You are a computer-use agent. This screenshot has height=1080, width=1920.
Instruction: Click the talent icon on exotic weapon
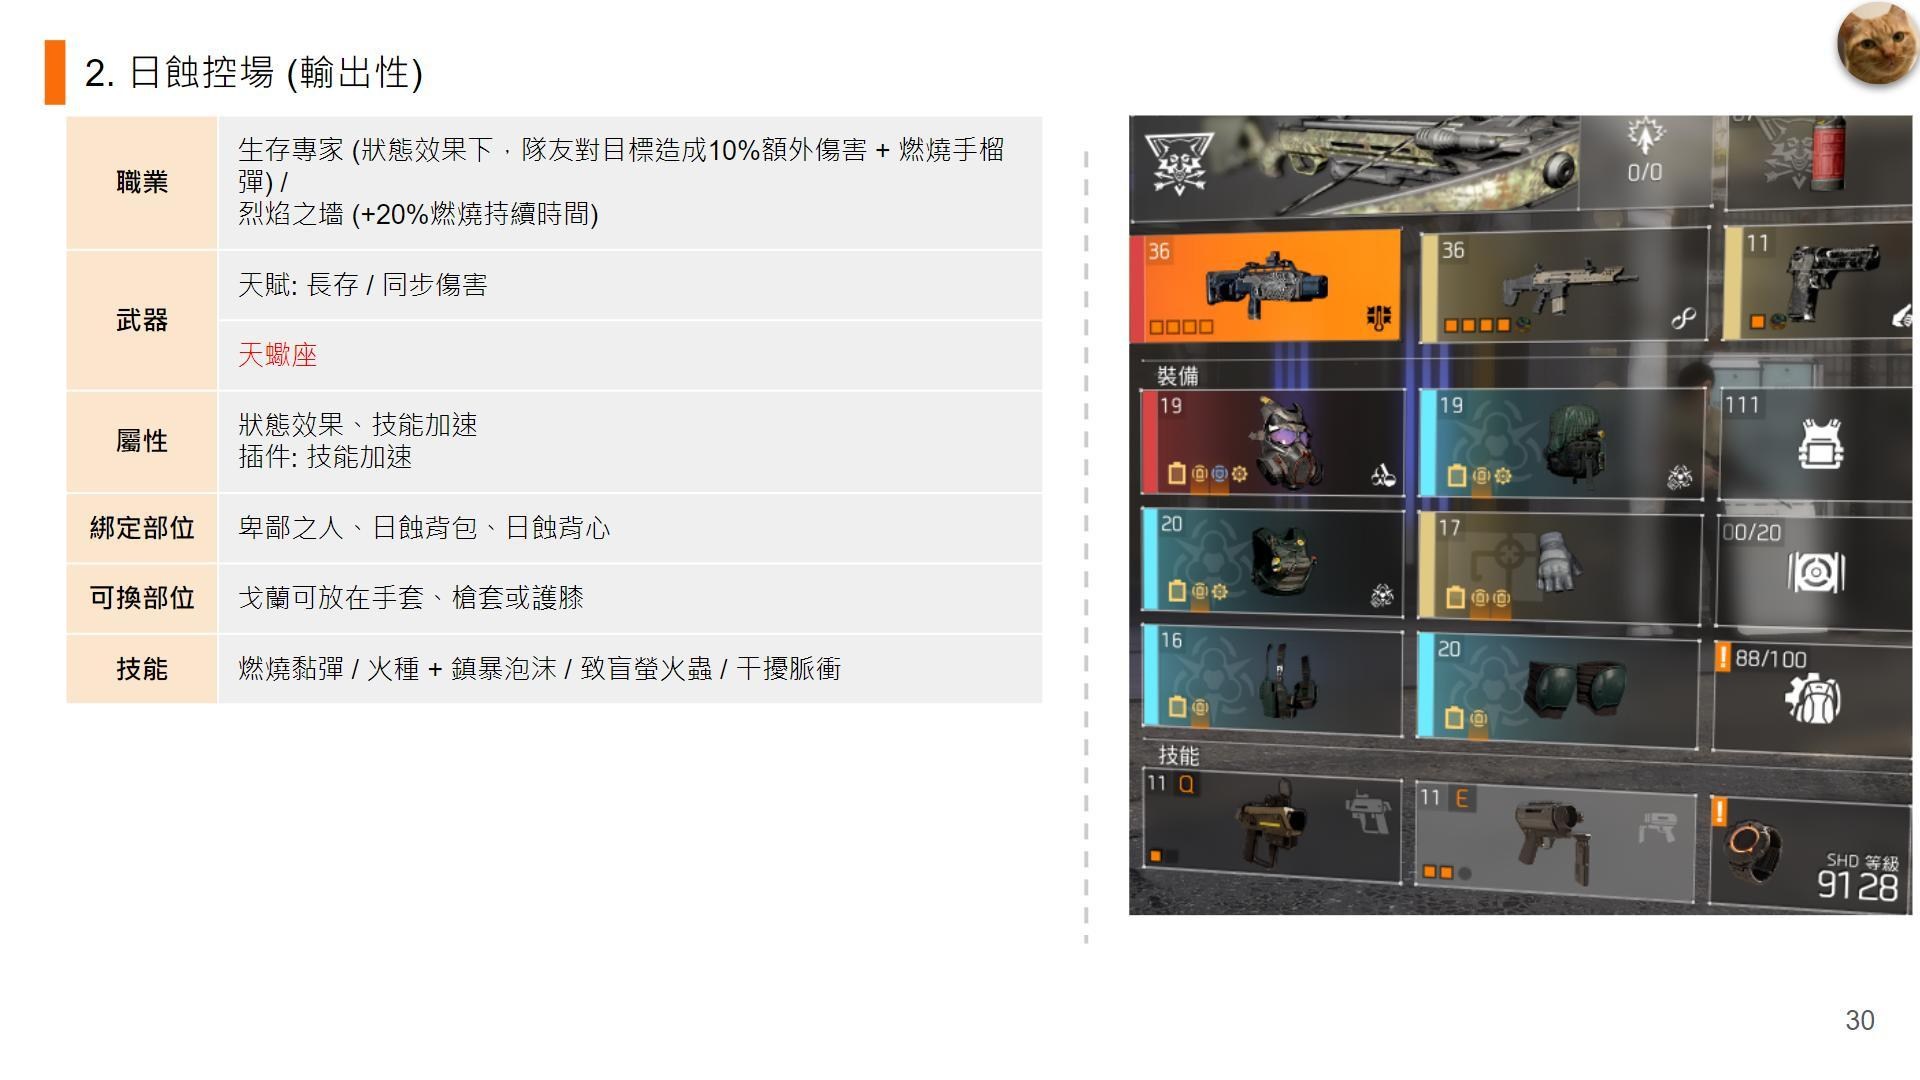coord(1379,318)
